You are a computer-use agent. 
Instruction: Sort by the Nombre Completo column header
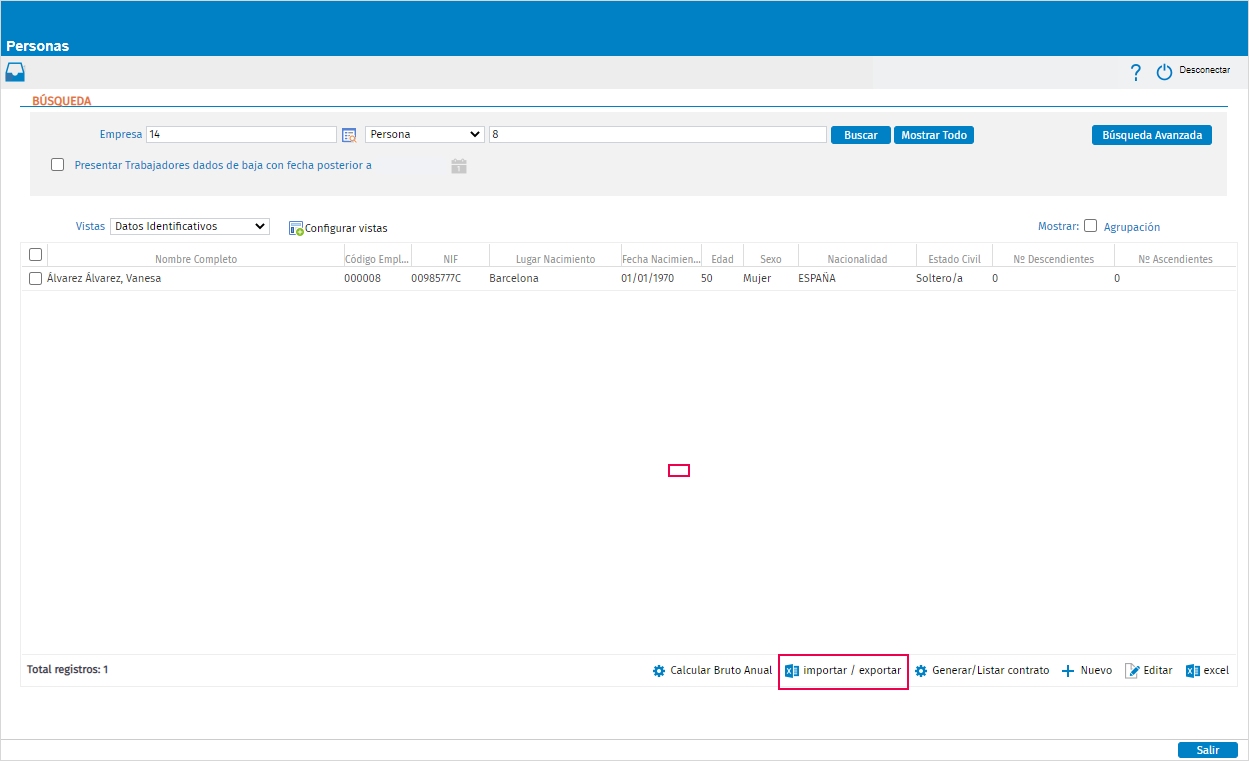click(x=196, y=259)
